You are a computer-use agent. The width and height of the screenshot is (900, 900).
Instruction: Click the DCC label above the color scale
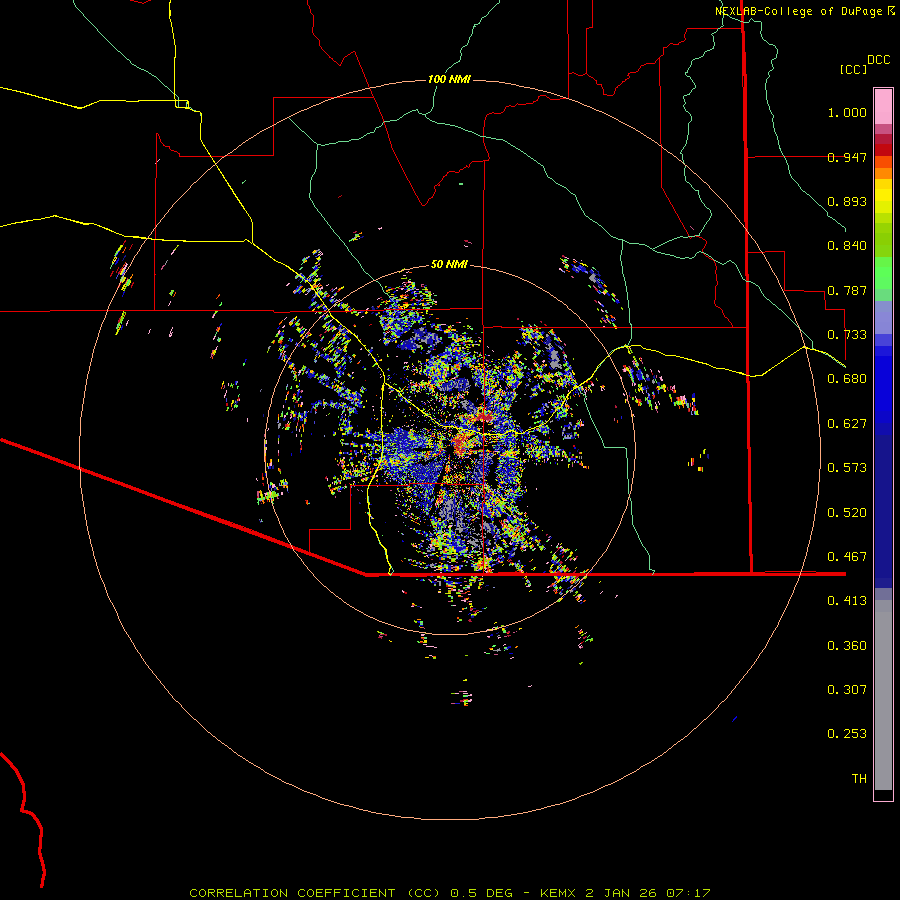tap(878, 60)
